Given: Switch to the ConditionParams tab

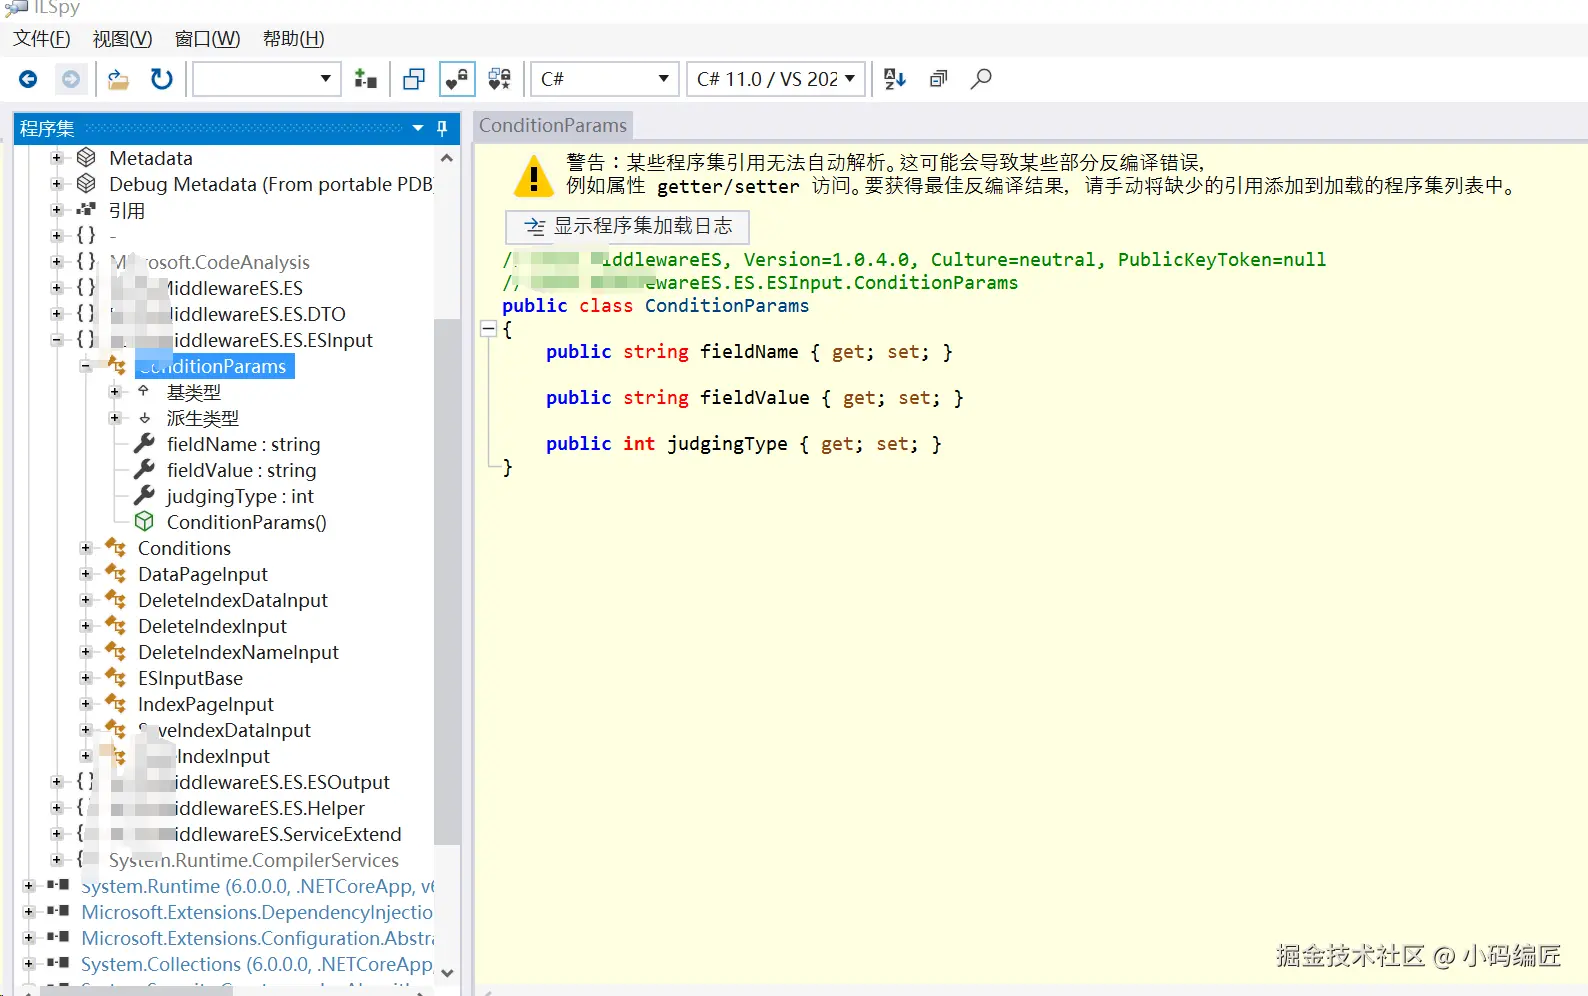Looking at the screenshot, I should tap(552, 125).
